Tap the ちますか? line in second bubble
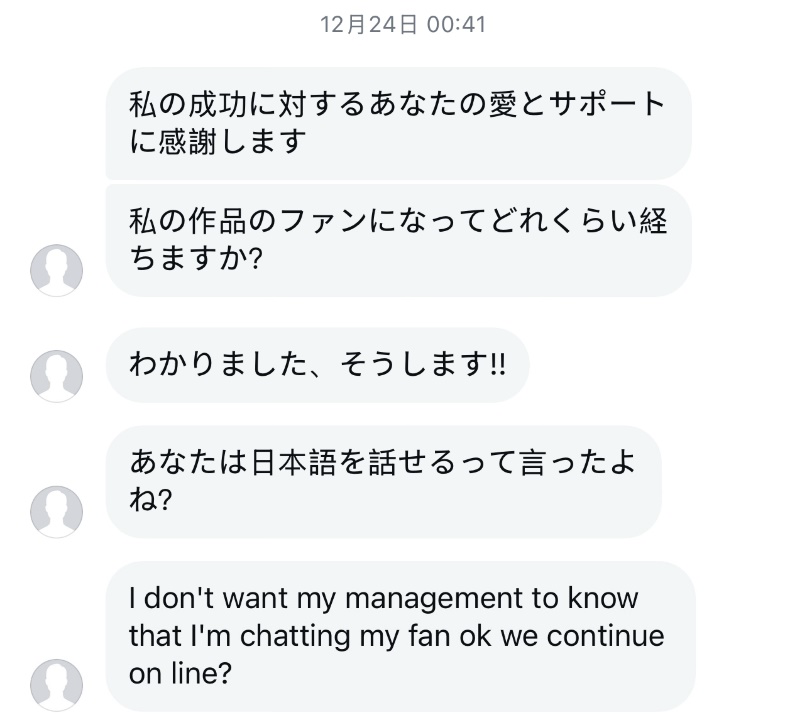 196,258
